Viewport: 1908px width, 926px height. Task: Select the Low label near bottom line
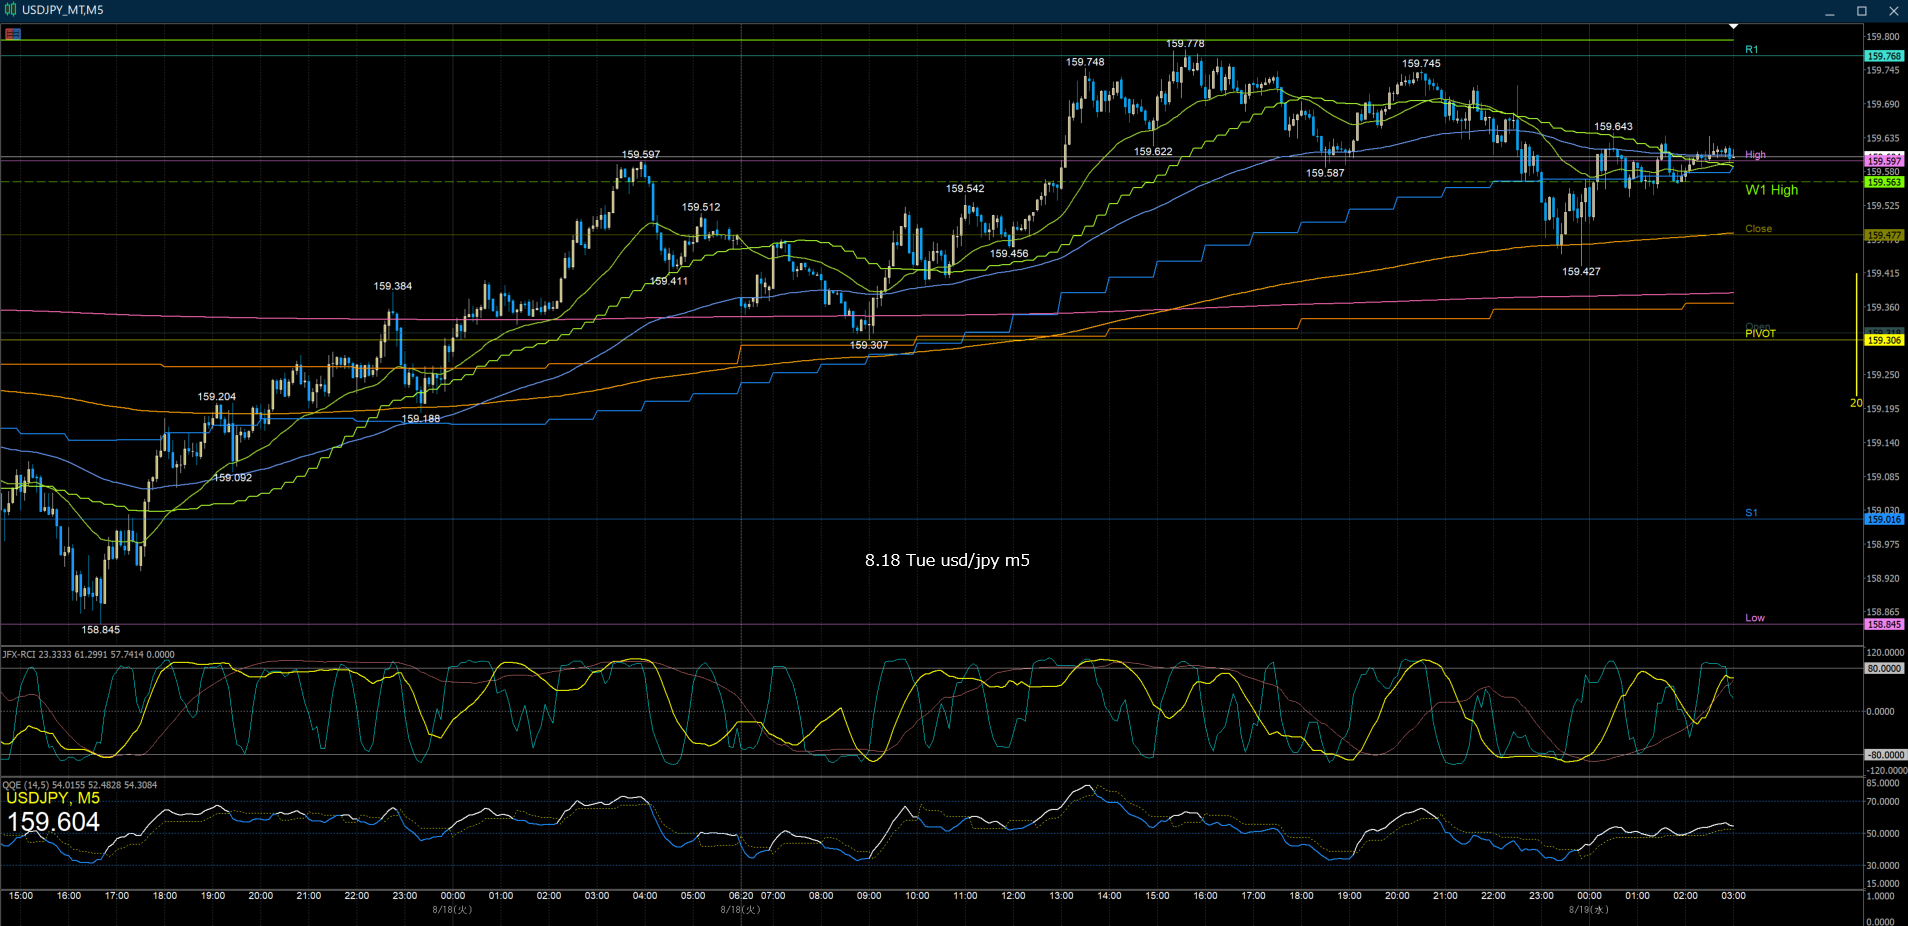pyautogui.click(x=1754, y=618)
